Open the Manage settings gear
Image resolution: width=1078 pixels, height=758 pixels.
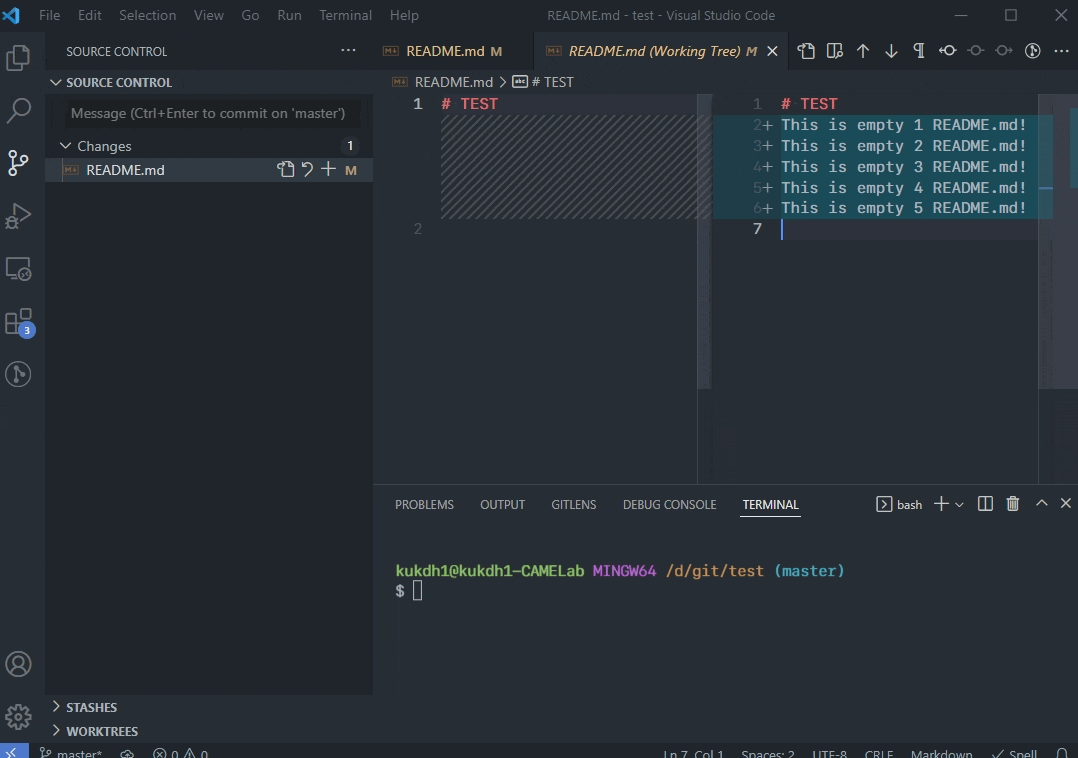pos(19,717)
